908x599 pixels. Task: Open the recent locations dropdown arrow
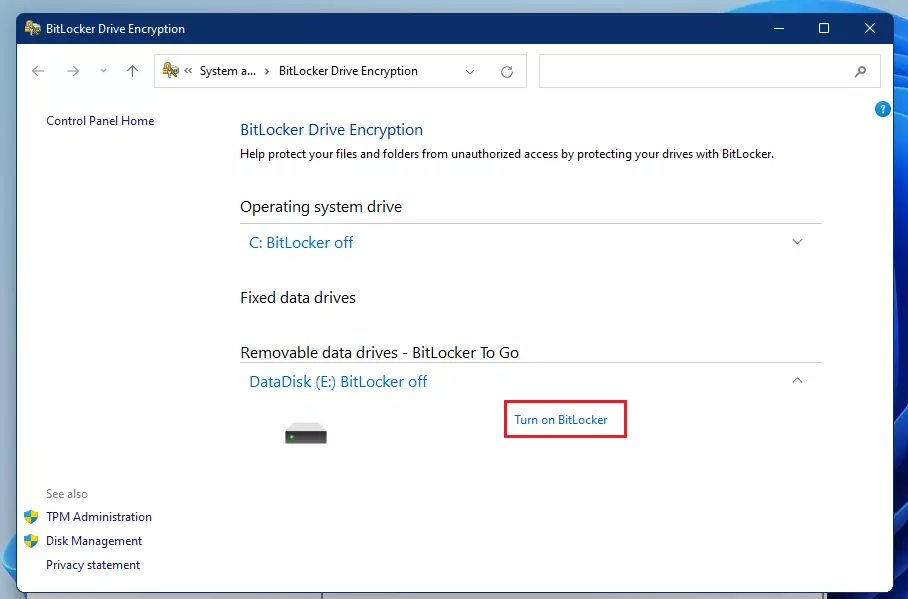(x=103, y=71)
